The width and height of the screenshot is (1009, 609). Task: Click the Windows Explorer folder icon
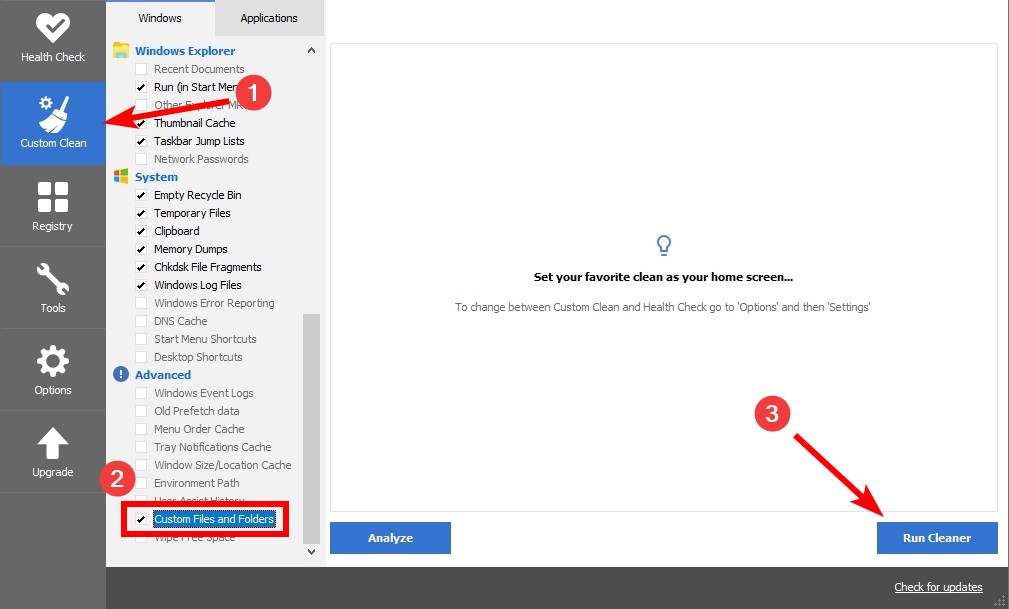click(x=121, y=50)
